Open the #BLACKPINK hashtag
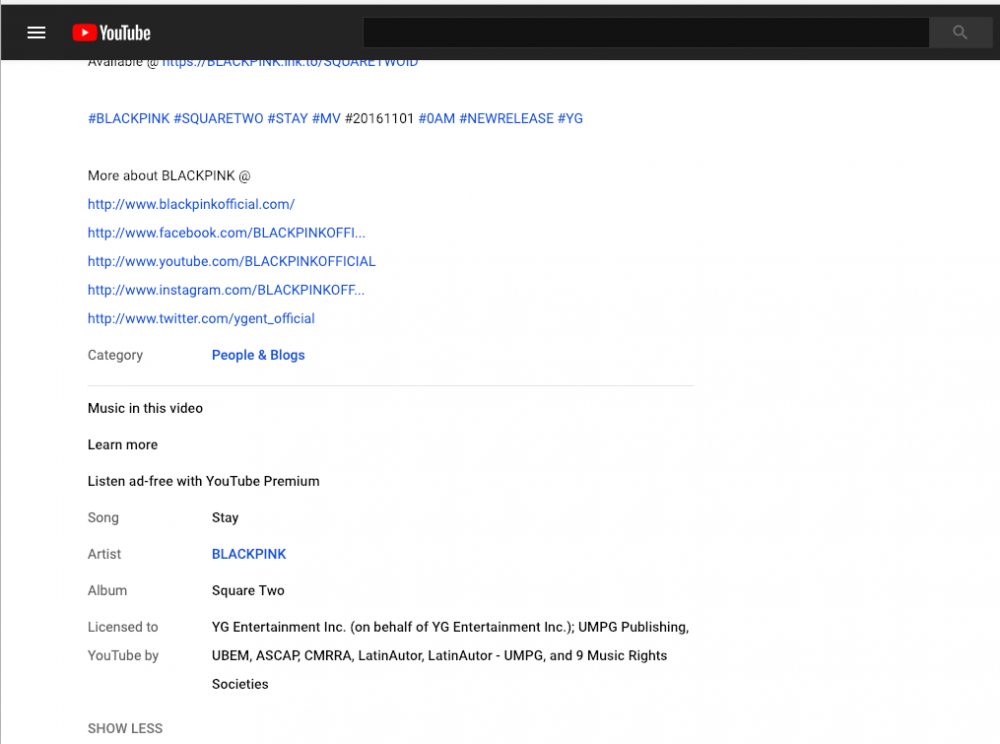This screenshot has height=744, width=1000. [128, 118]
